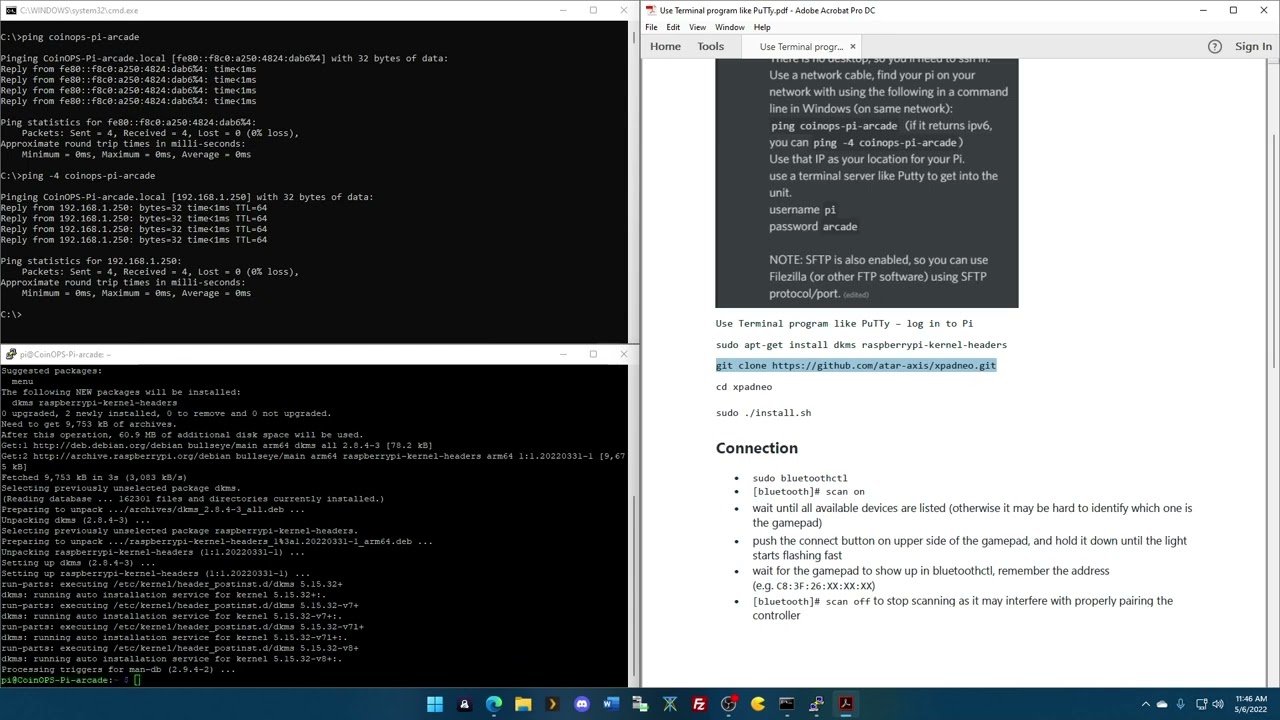Switch to Command Prompt taskbar icon
1280x720 pixels.
click(787, 704)
